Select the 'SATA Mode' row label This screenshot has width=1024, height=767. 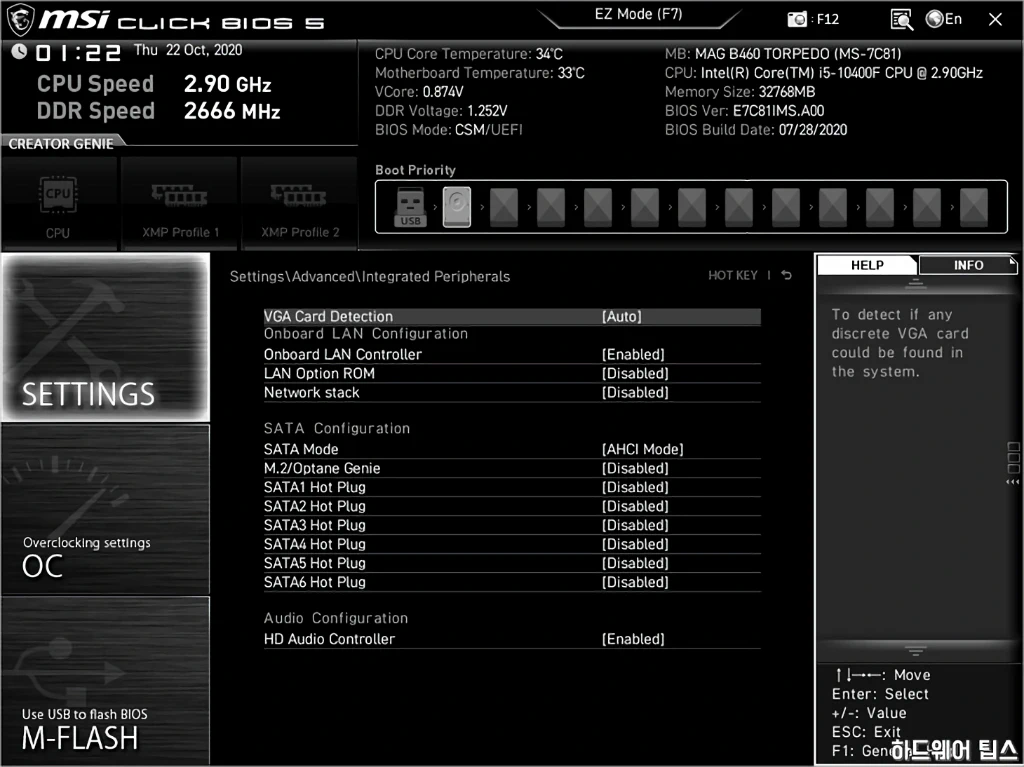(301, 449)
